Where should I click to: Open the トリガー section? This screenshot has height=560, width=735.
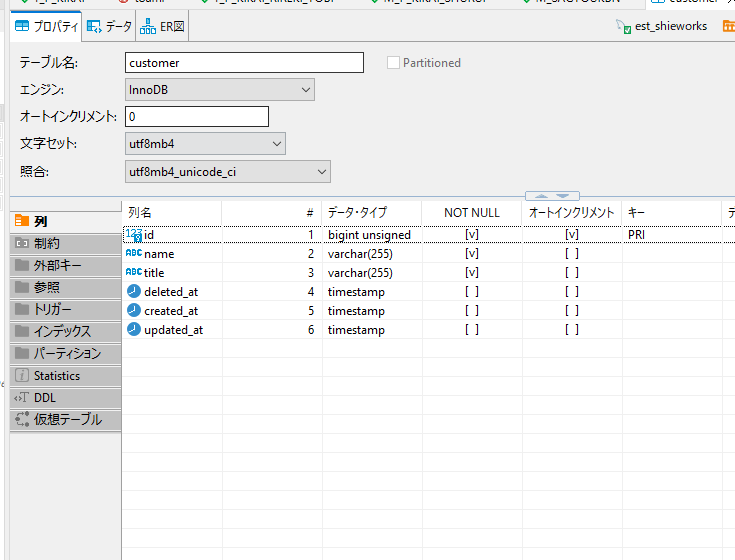tap(66, 309)
